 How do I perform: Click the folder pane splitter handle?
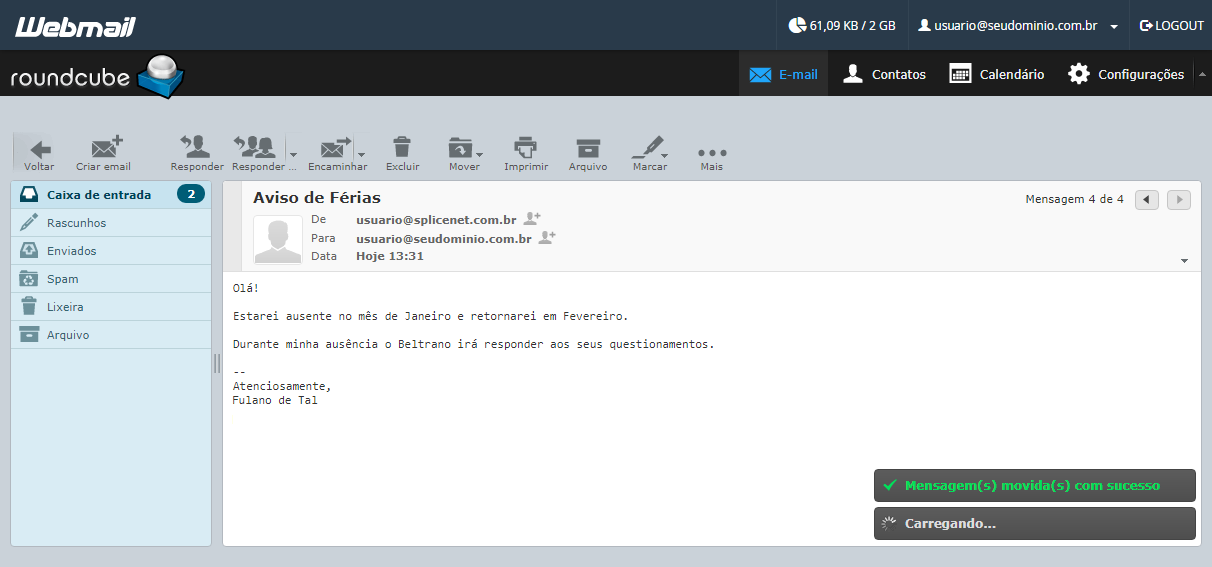tap(217, 363)
